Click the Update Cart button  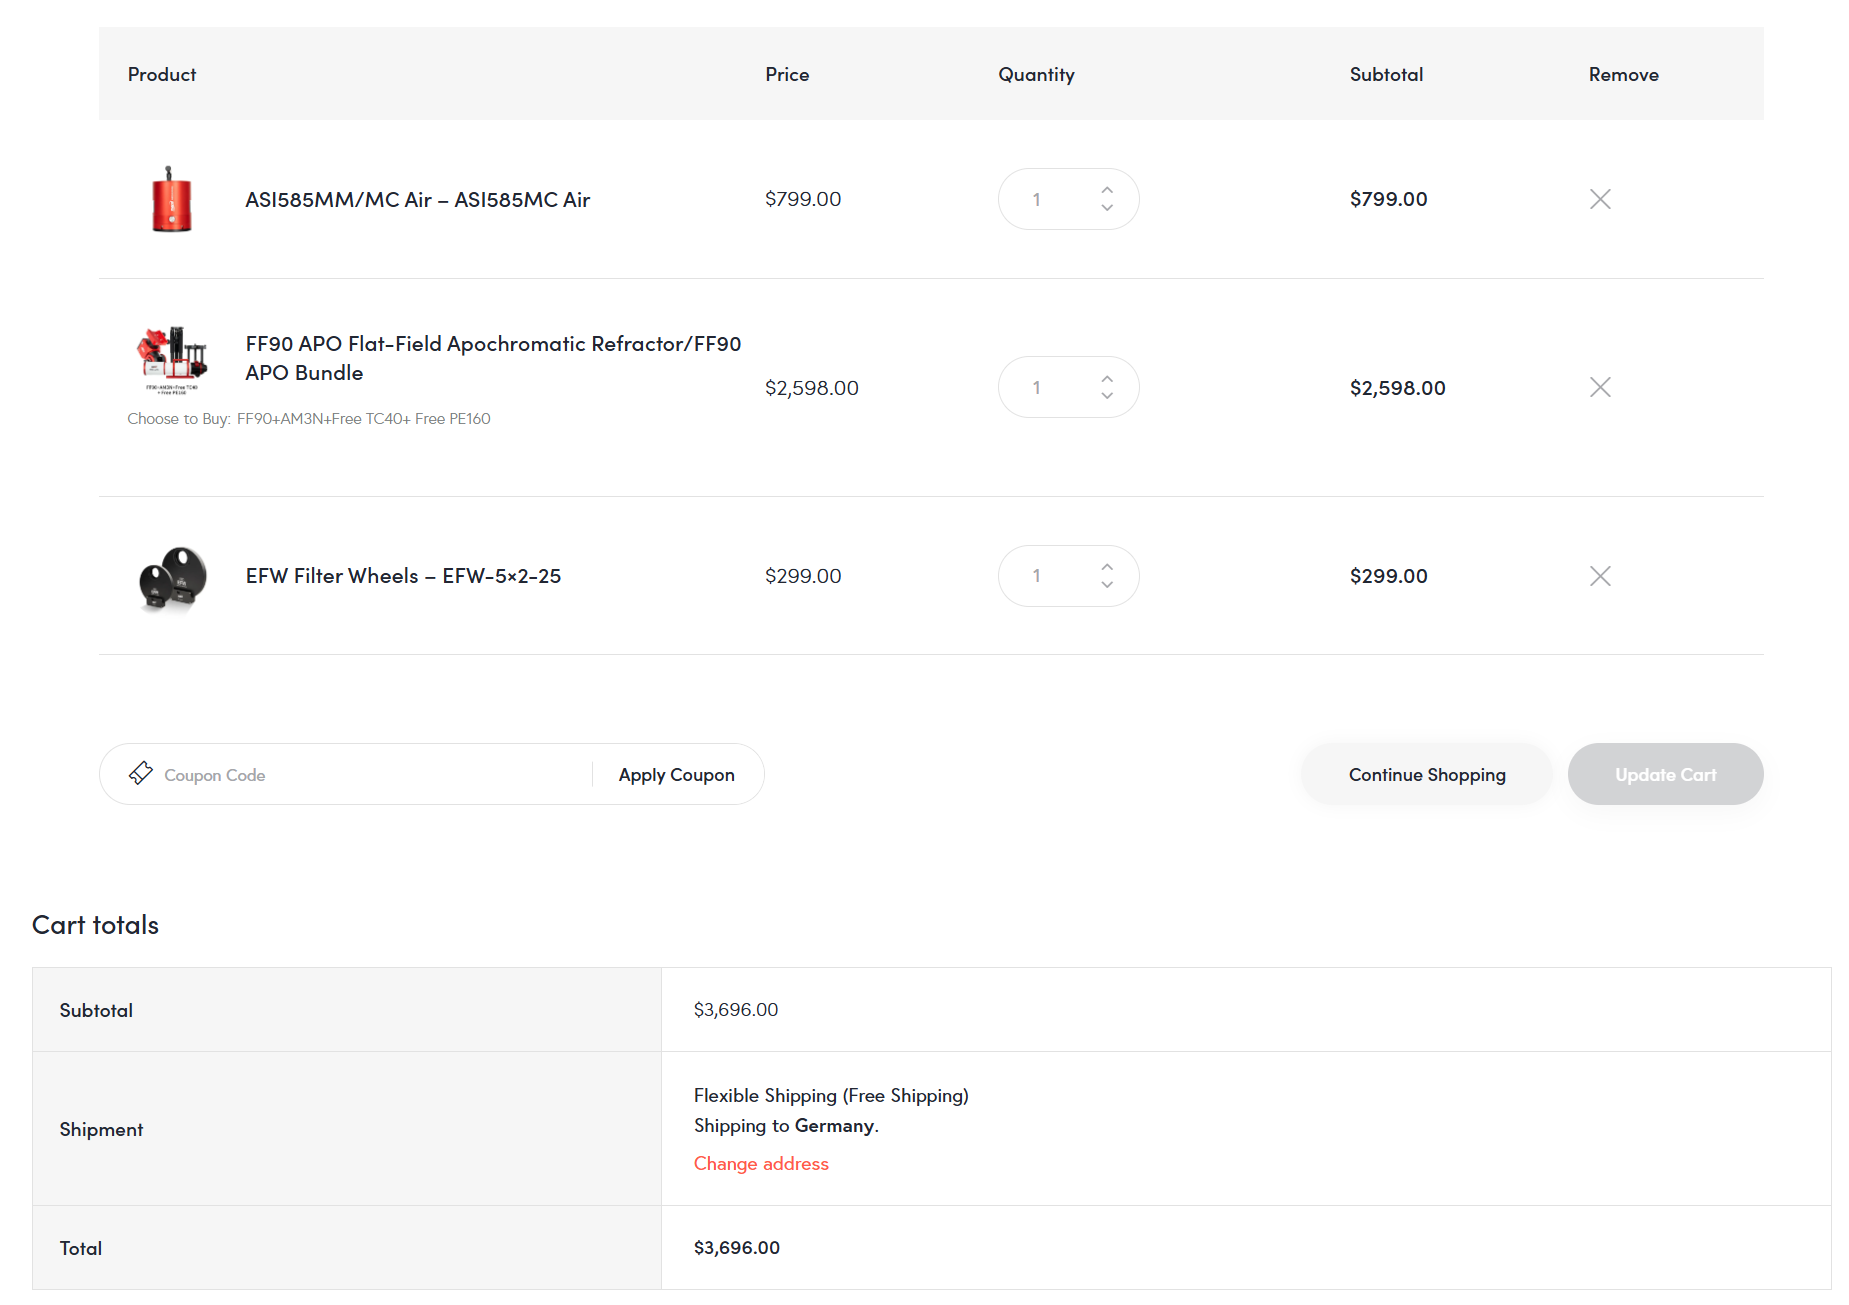(x=1666, y=775)
